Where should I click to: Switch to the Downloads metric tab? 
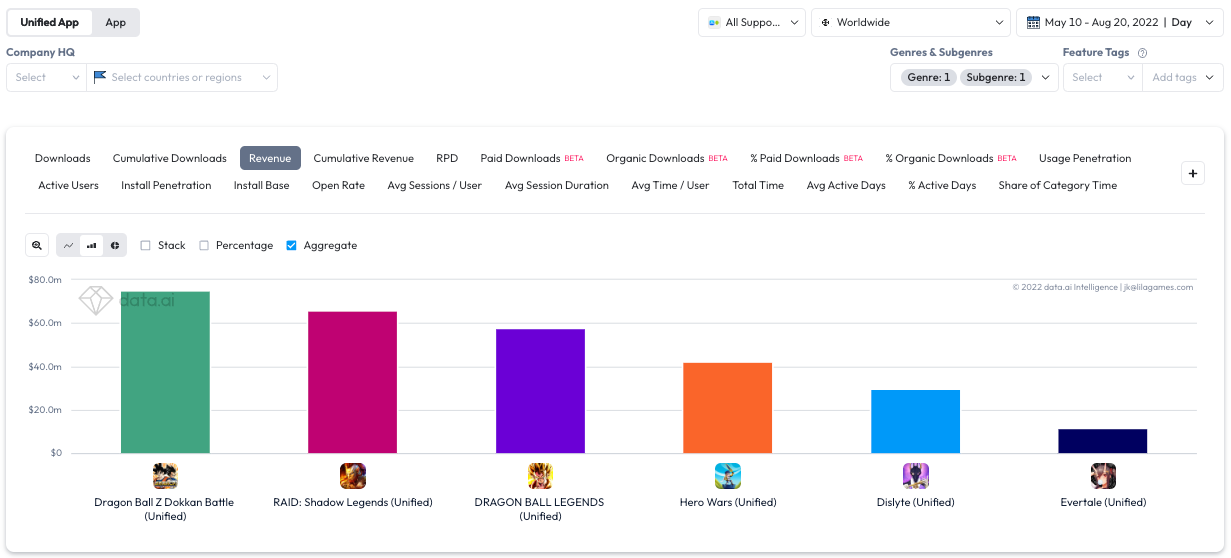click(x=63, y=158)
